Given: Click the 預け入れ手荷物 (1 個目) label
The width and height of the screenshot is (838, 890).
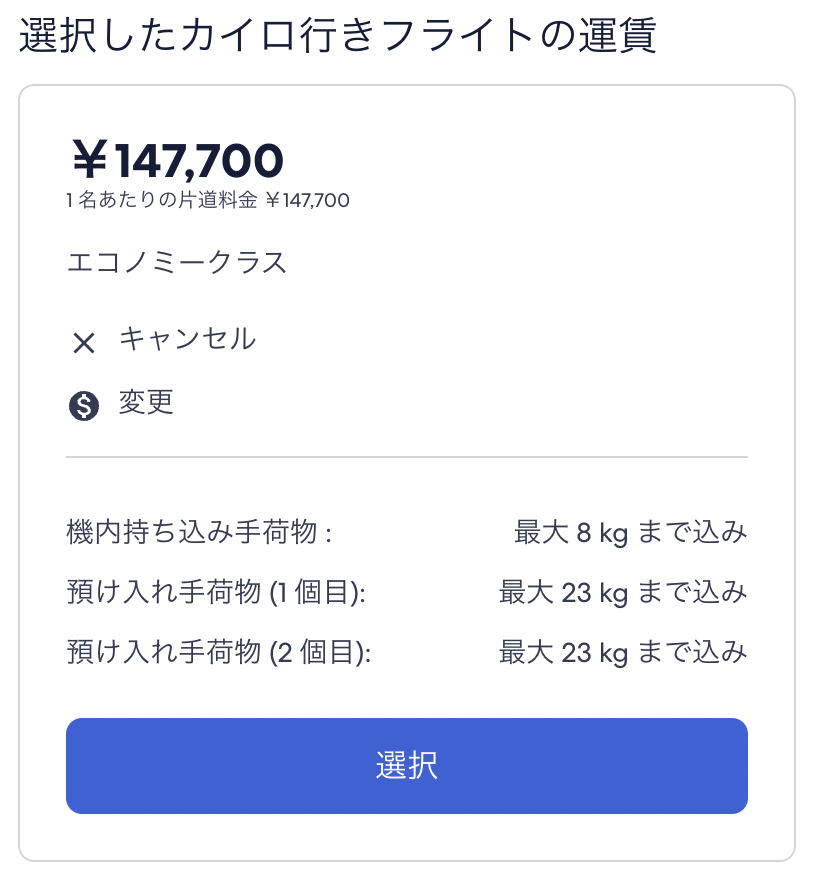Looking at the screenshot, I should (216, 592).
